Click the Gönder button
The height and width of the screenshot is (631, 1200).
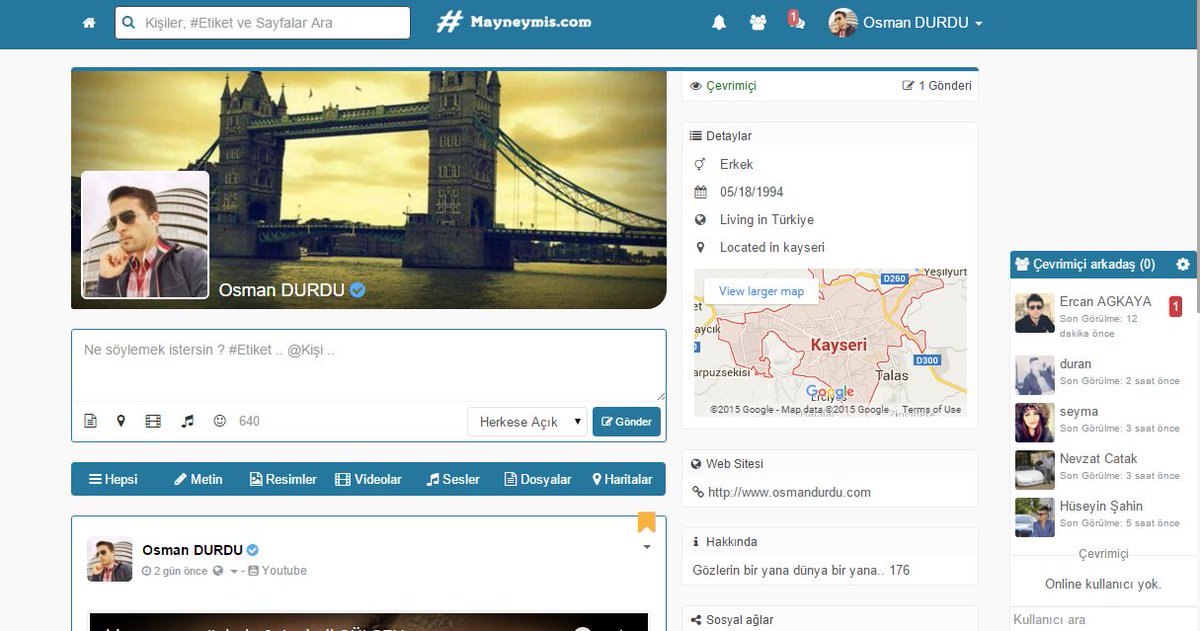(x=627, y=422)
